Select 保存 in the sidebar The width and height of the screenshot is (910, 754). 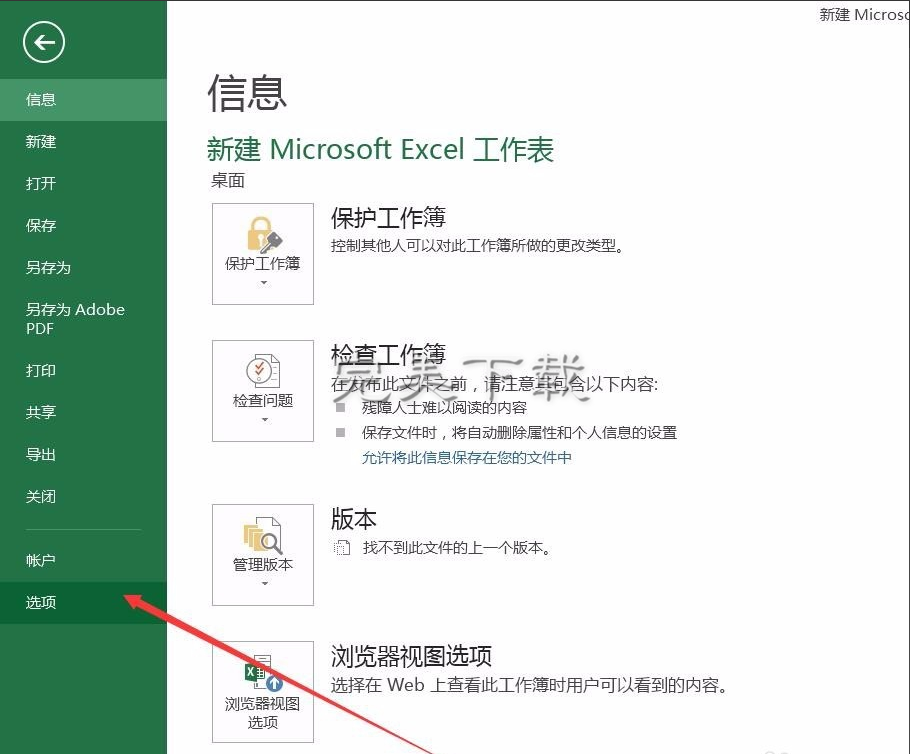(83, 225)
